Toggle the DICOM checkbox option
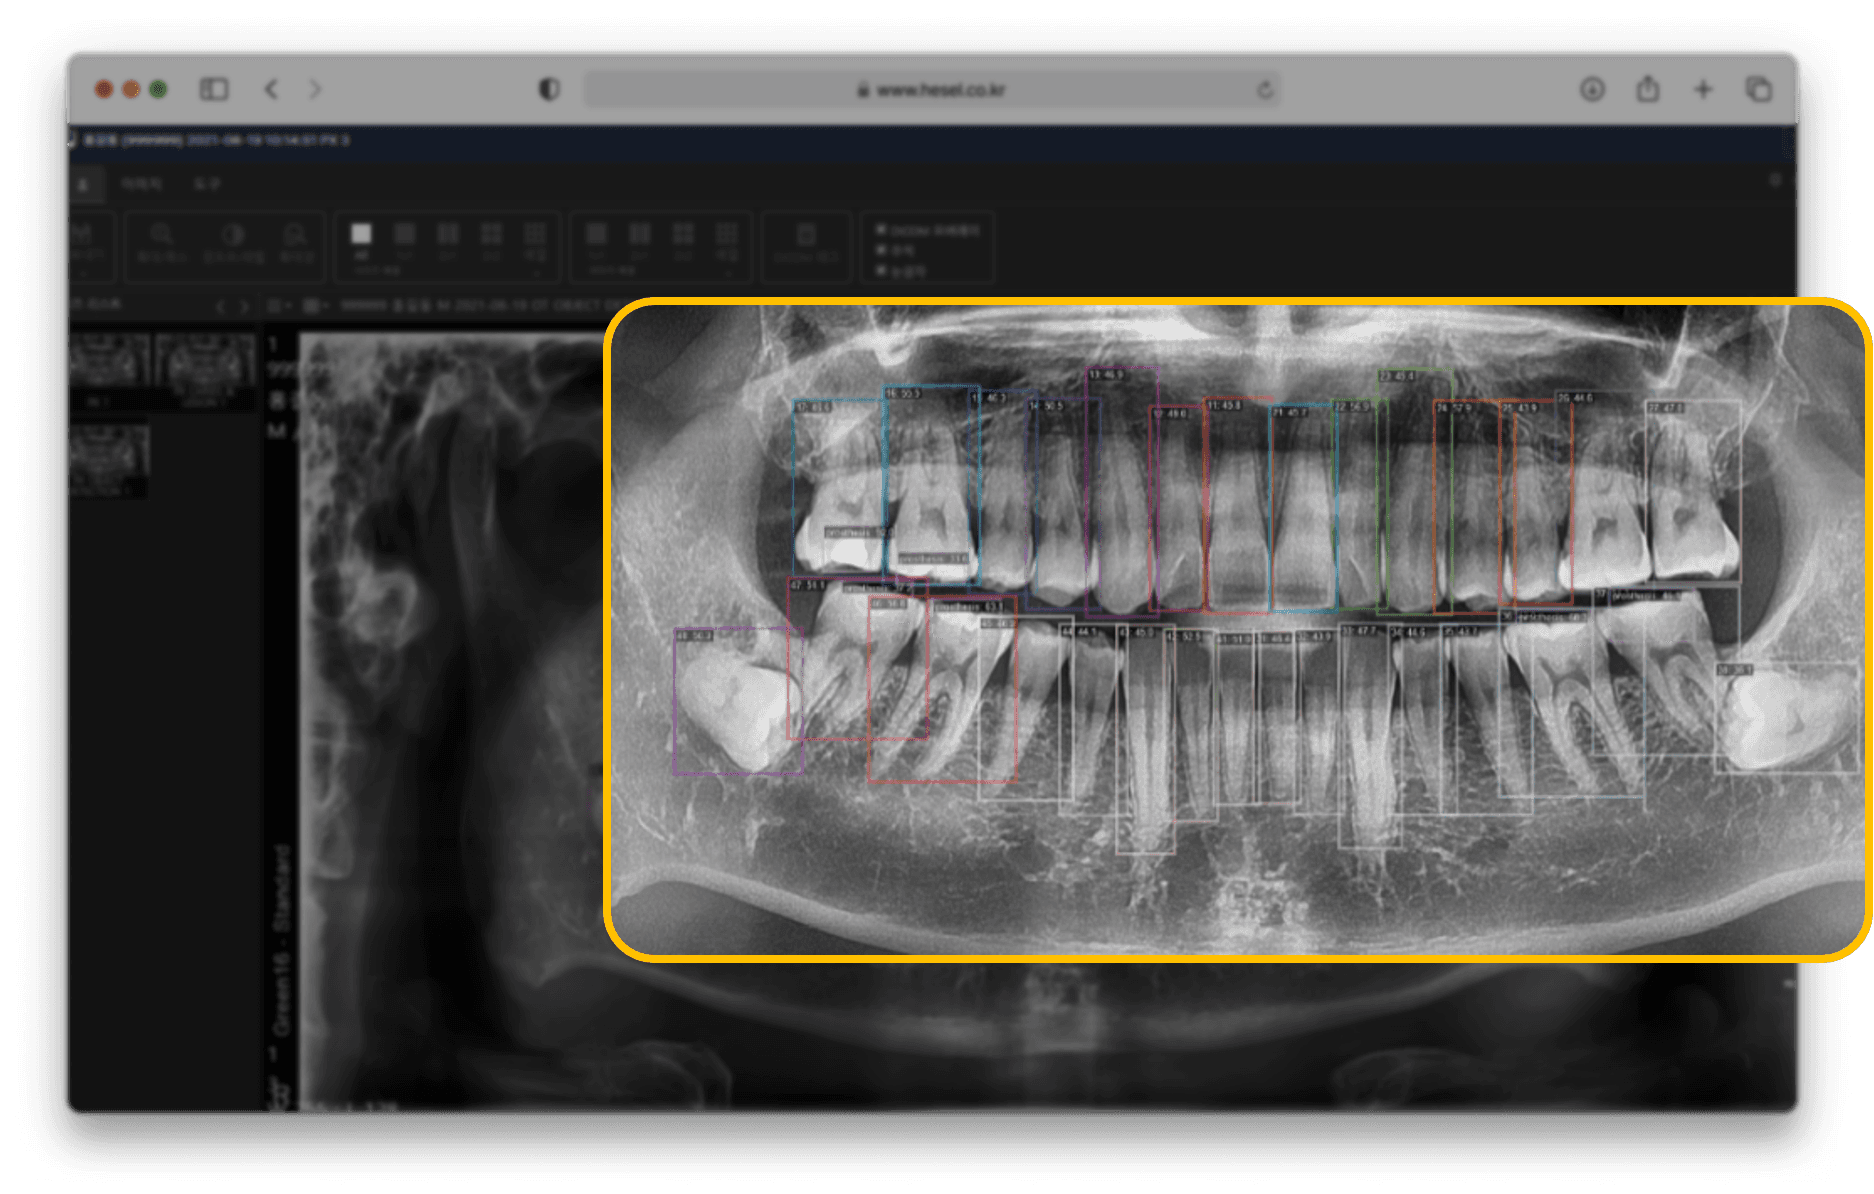The width and height of the screenshot is (1874, 1194). pos(881,230)
